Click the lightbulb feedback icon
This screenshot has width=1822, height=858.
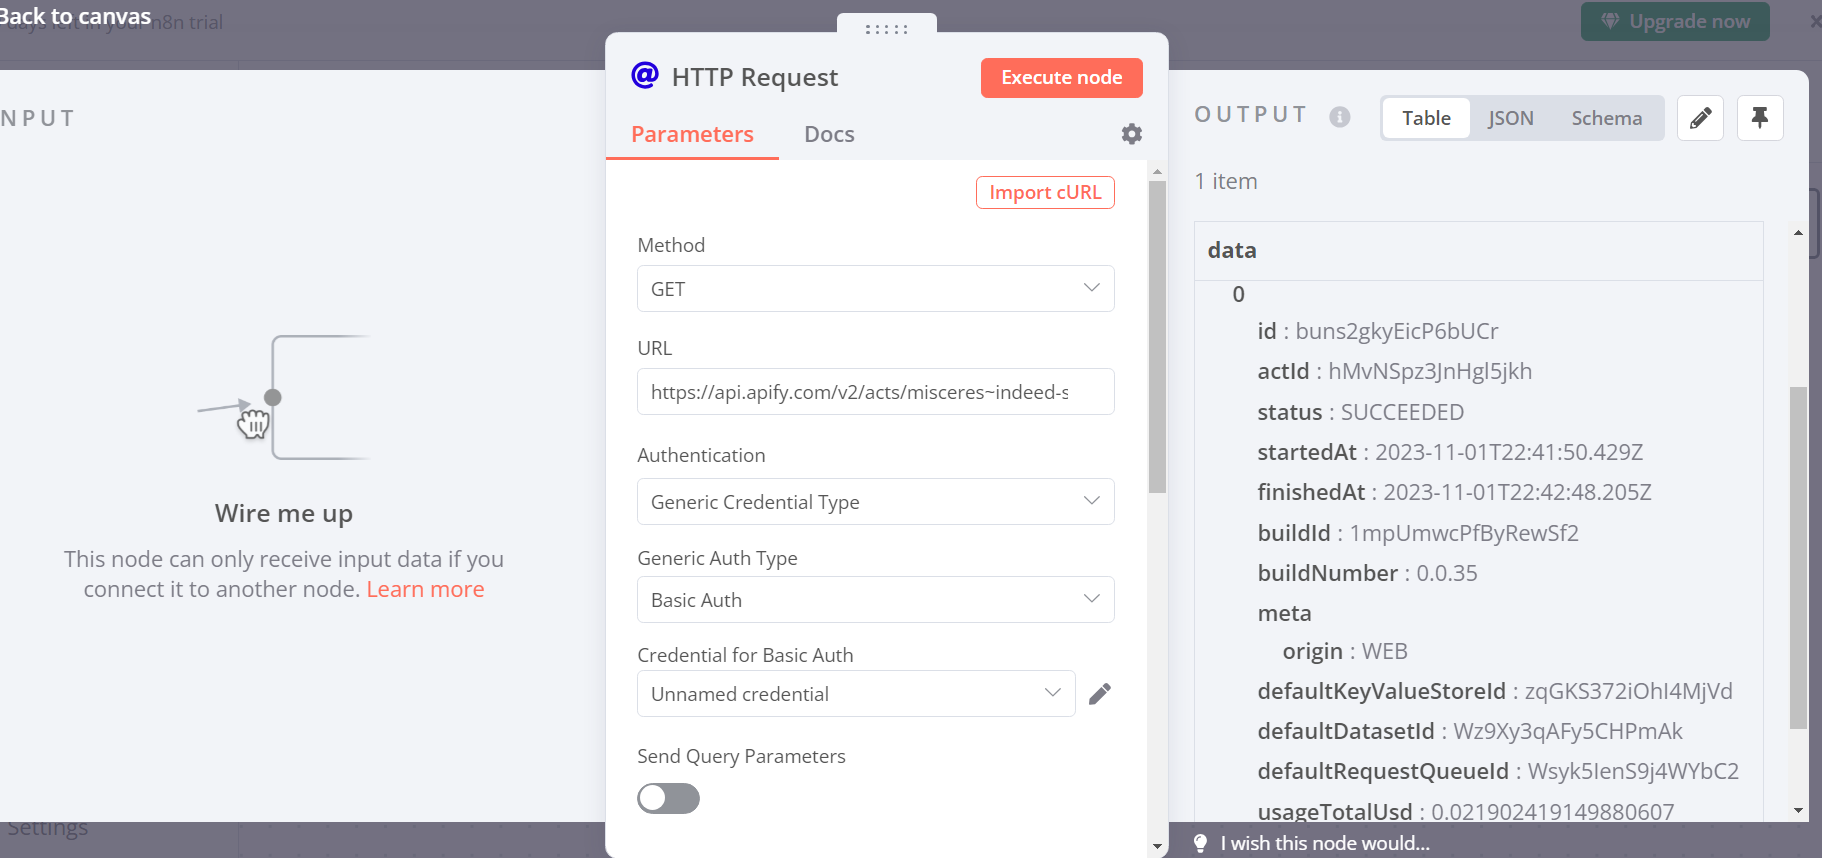click(1201, 843)
